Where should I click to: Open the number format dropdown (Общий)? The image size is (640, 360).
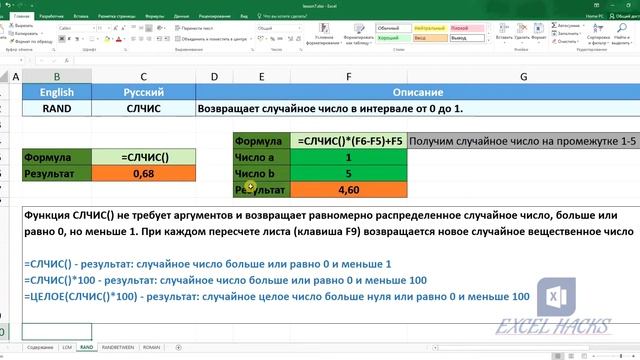point(279,28)
